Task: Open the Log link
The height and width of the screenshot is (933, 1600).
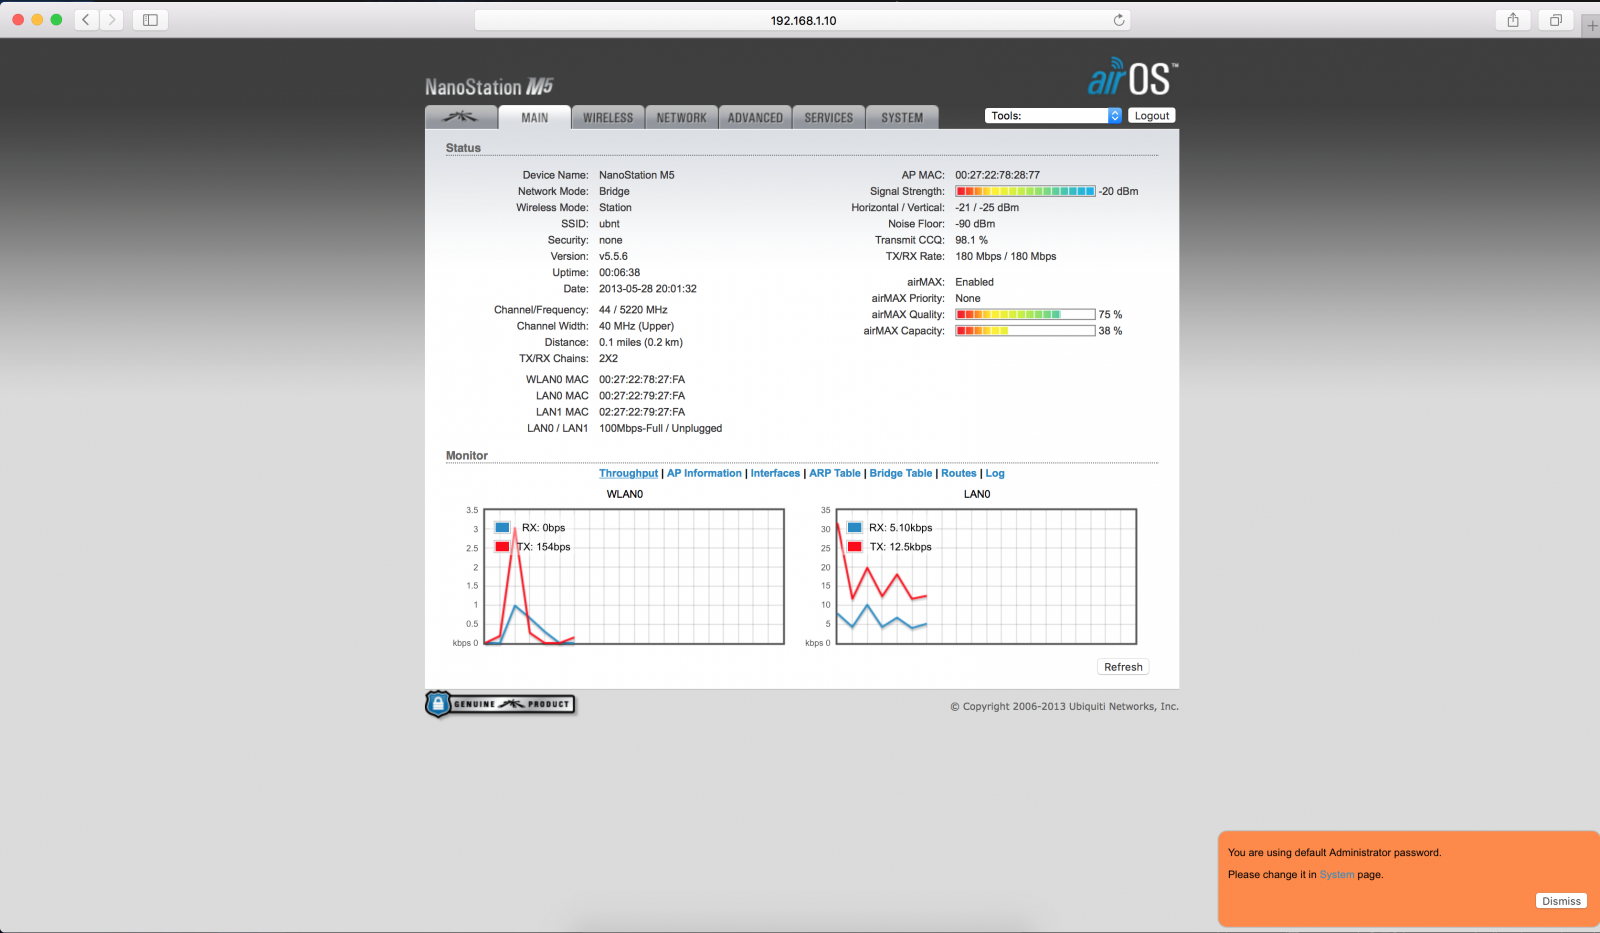Action: click(995, 473)
